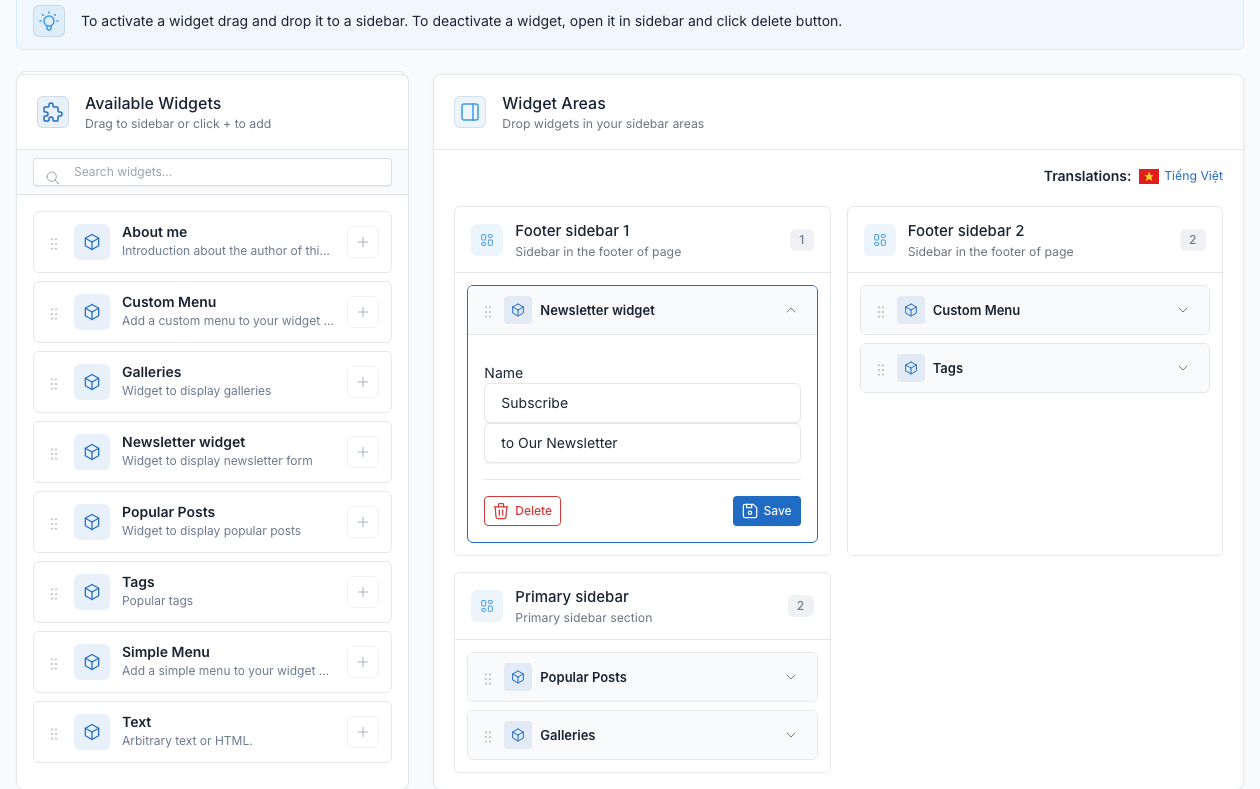The height and width of the screenshot is (789, 1260).
Task: Click drag handle of available Custom Menu widget
Action: (x=54, y=313)
